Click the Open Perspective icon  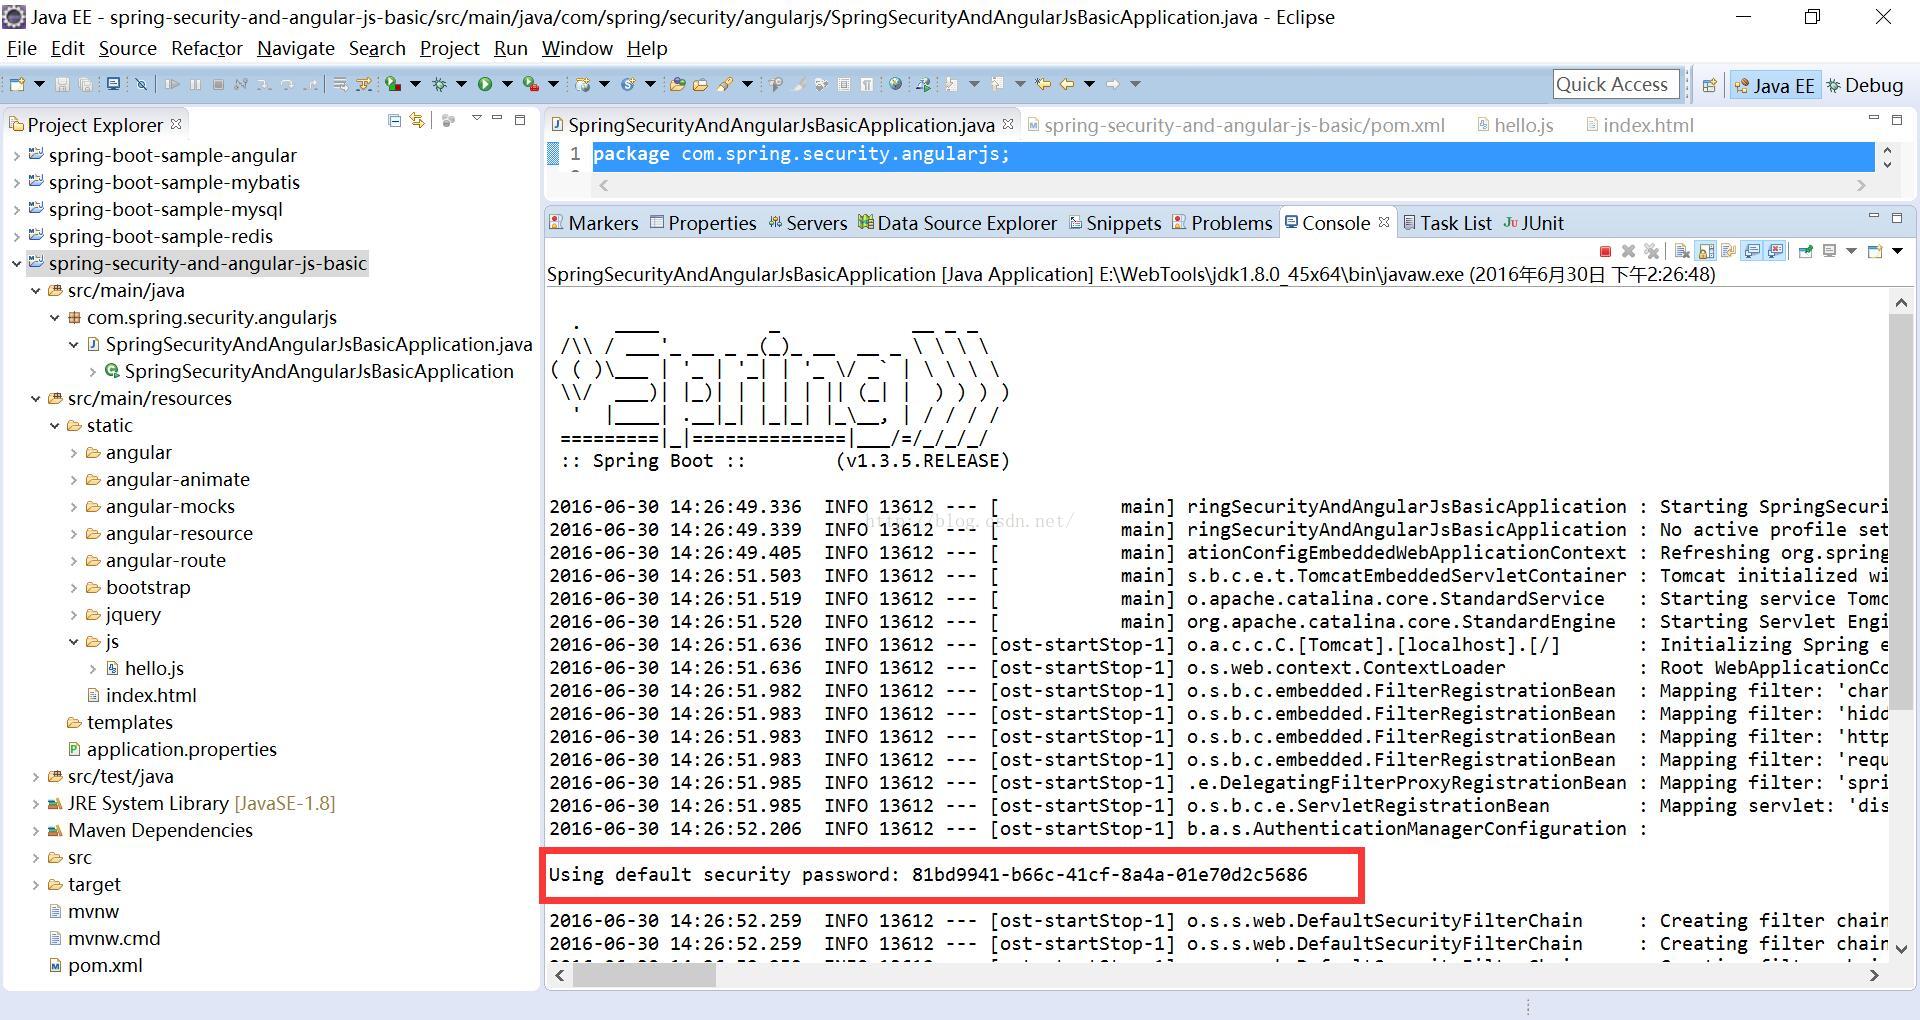1709,85
